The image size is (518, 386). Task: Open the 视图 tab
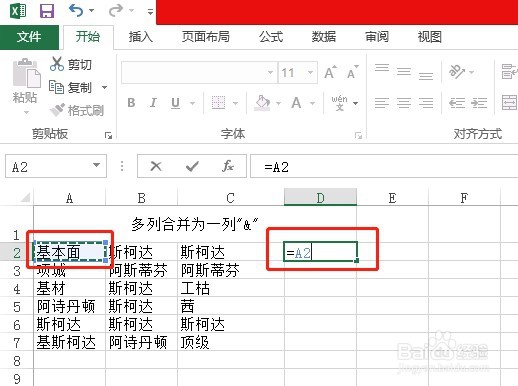(429, 37)
